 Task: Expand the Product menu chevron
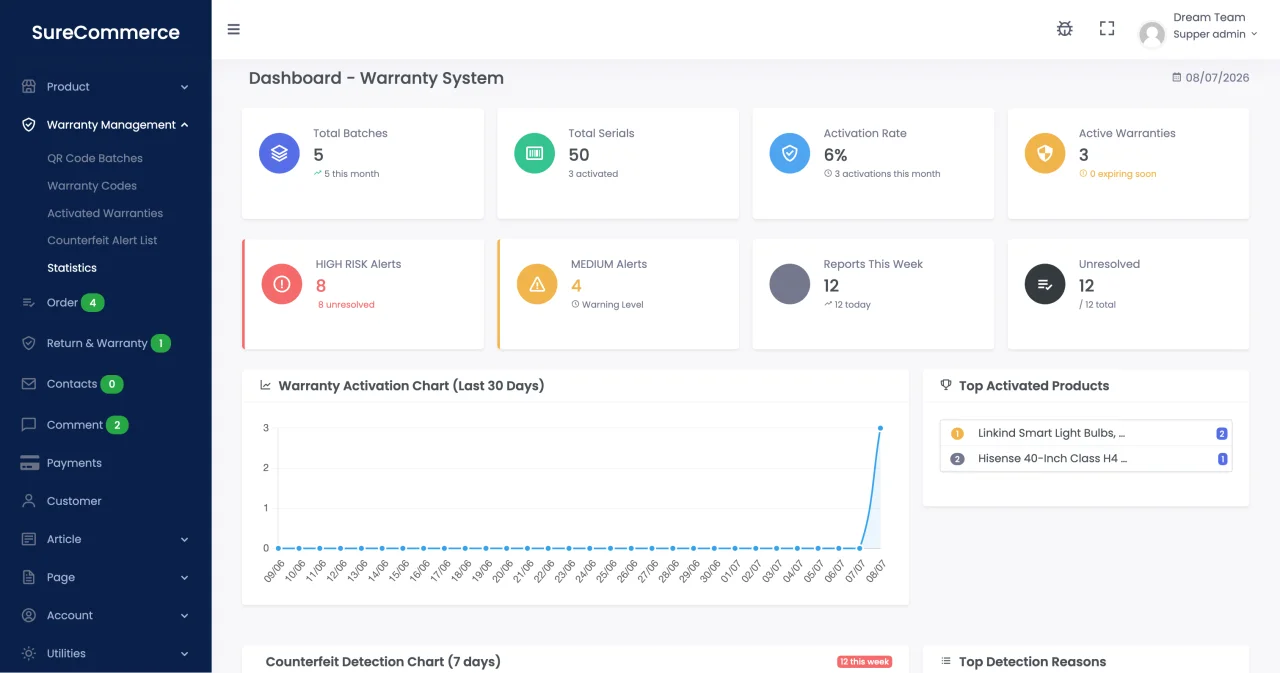click(185, 87)
